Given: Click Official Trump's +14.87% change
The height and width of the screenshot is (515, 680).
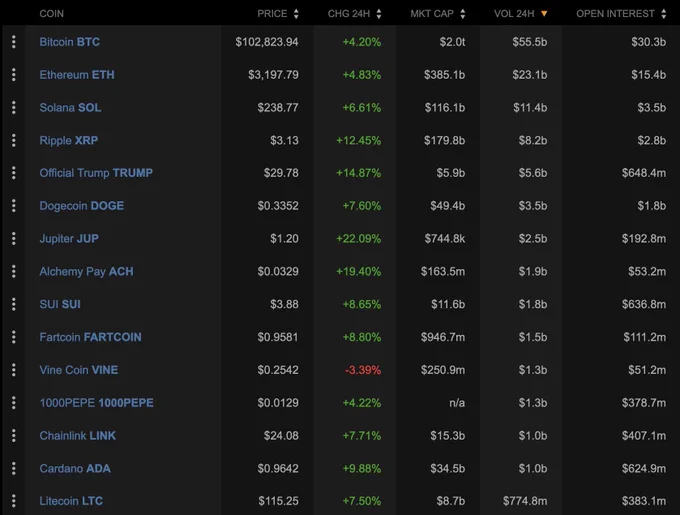Looking at the screenshot, I should coord(359,173).
